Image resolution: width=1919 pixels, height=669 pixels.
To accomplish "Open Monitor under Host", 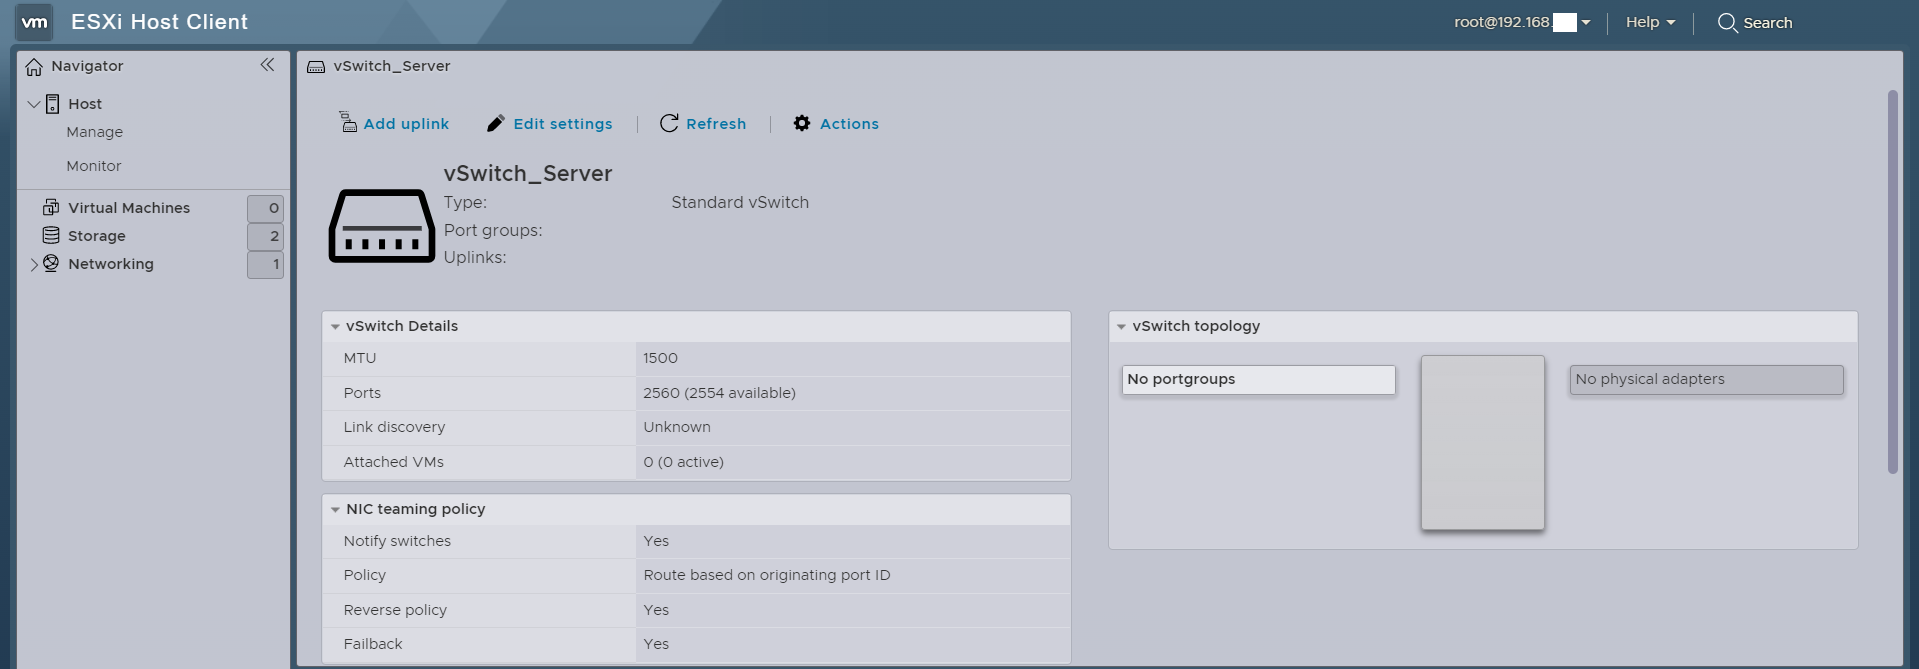I will click(94, 166).
